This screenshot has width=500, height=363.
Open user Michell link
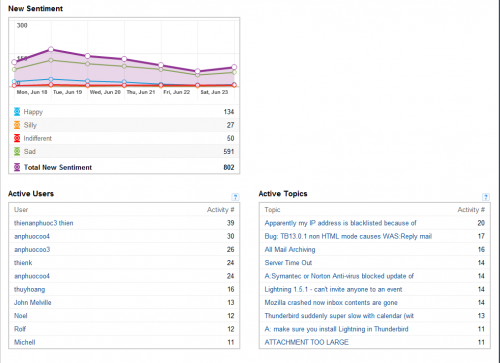[25, 342]
